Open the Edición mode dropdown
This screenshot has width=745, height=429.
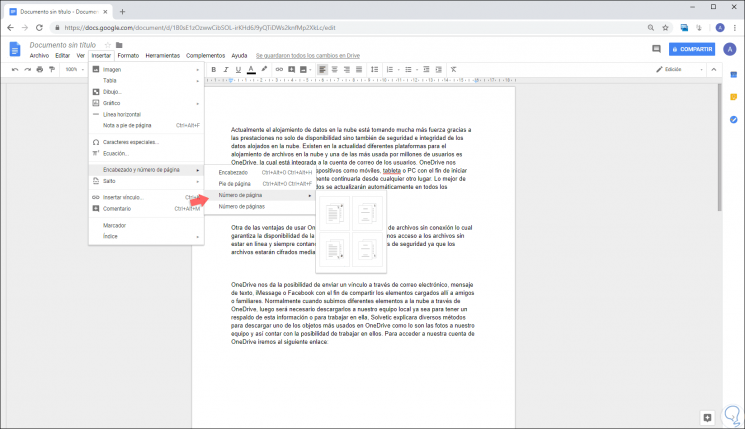[x=679, y=69]
